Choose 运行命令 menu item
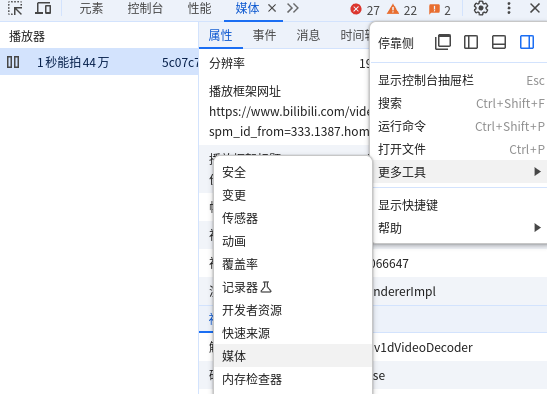 coord(460,126)
